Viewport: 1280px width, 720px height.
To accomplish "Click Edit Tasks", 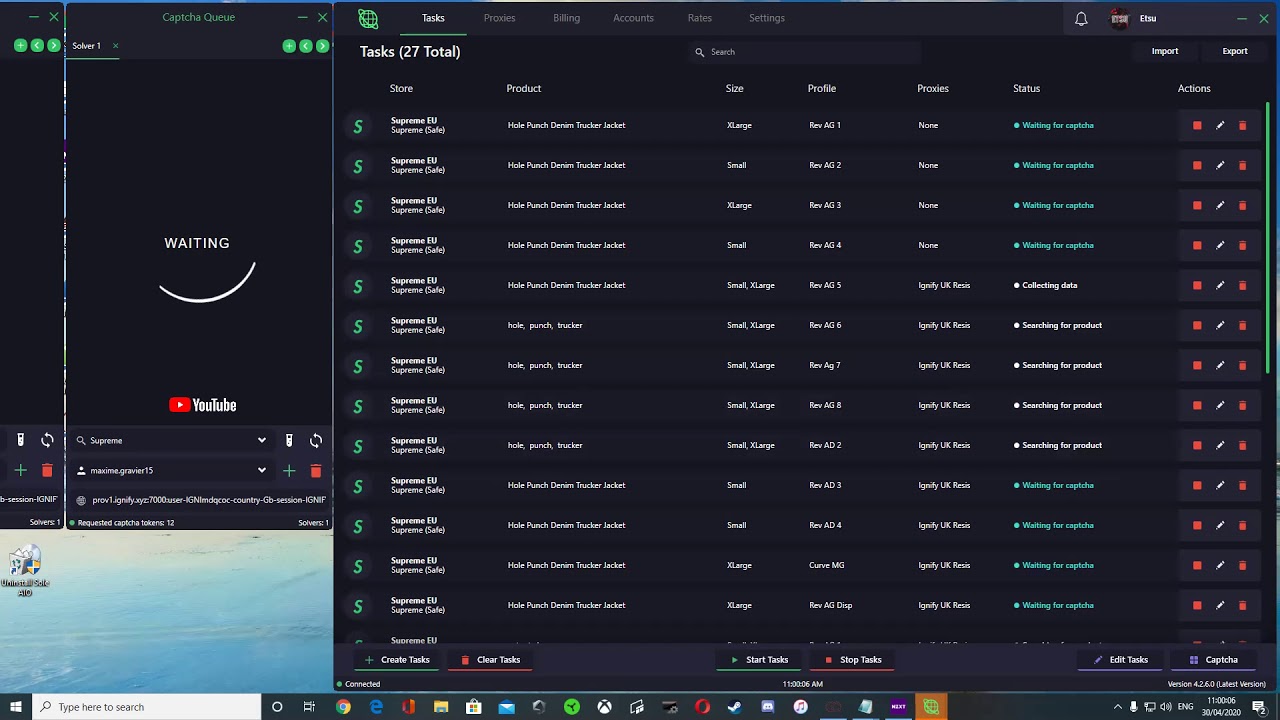I will (x=1121, y=660).
